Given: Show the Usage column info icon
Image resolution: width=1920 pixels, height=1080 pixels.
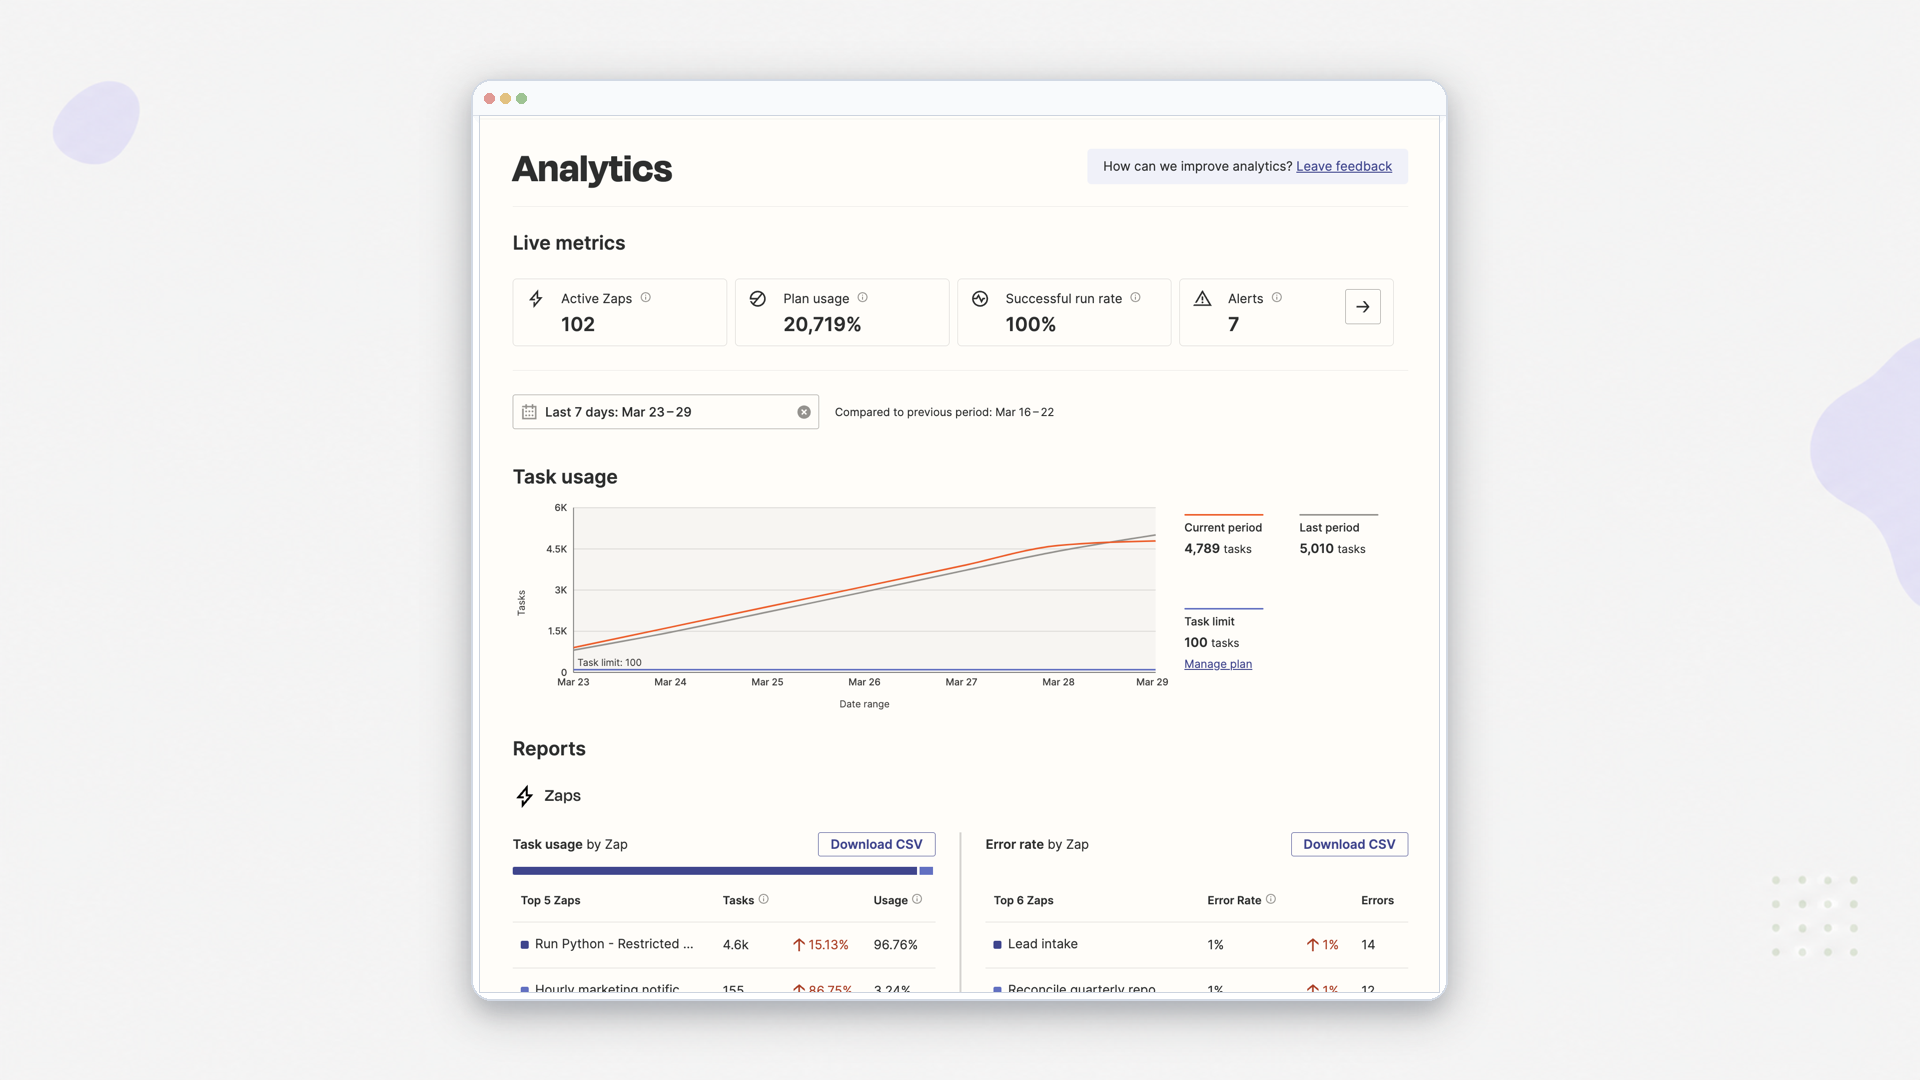Looking at the screenshot, I should tap(917, 899).
